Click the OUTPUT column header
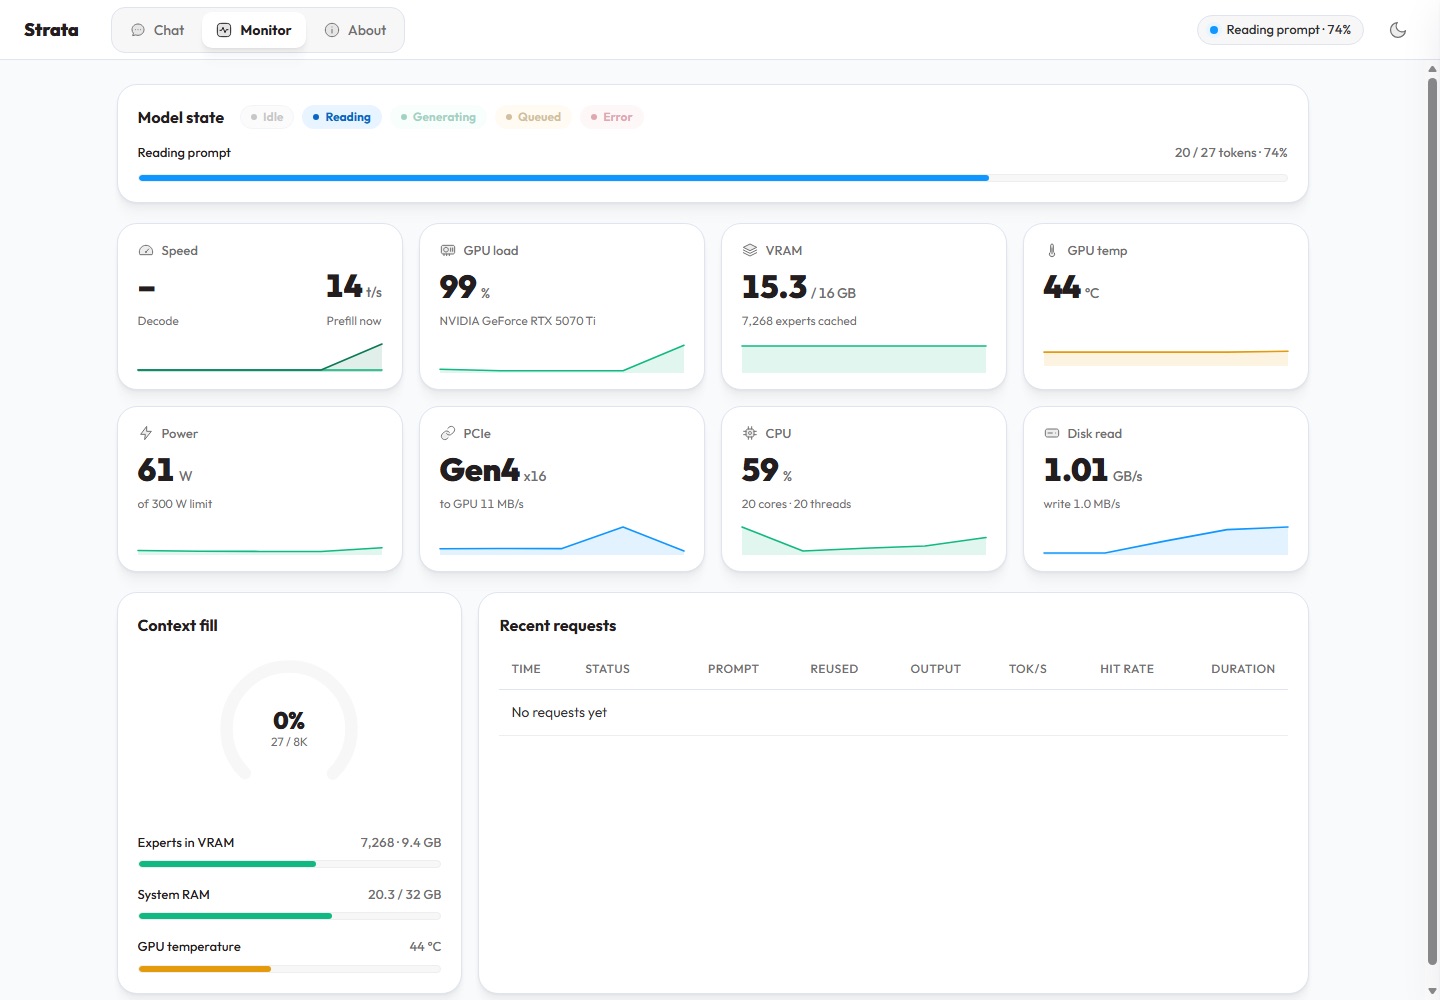Viewport: 1440px width, 1000px height. [935, 669]
